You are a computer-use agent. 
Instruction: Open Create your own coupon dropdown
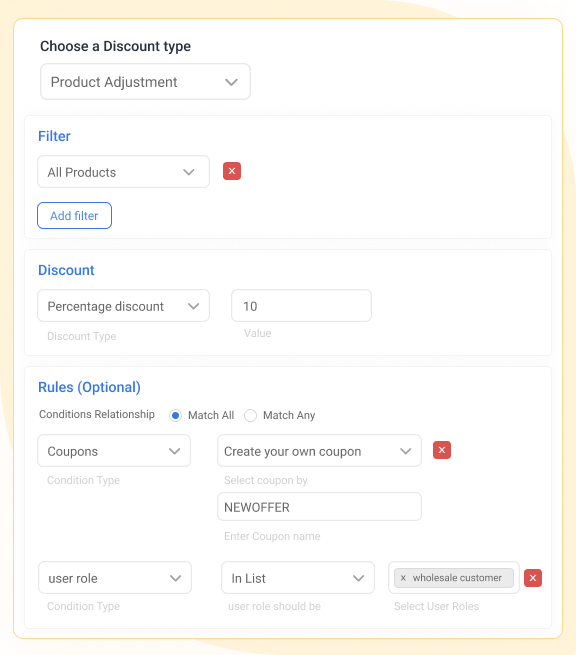click(320, 451)
